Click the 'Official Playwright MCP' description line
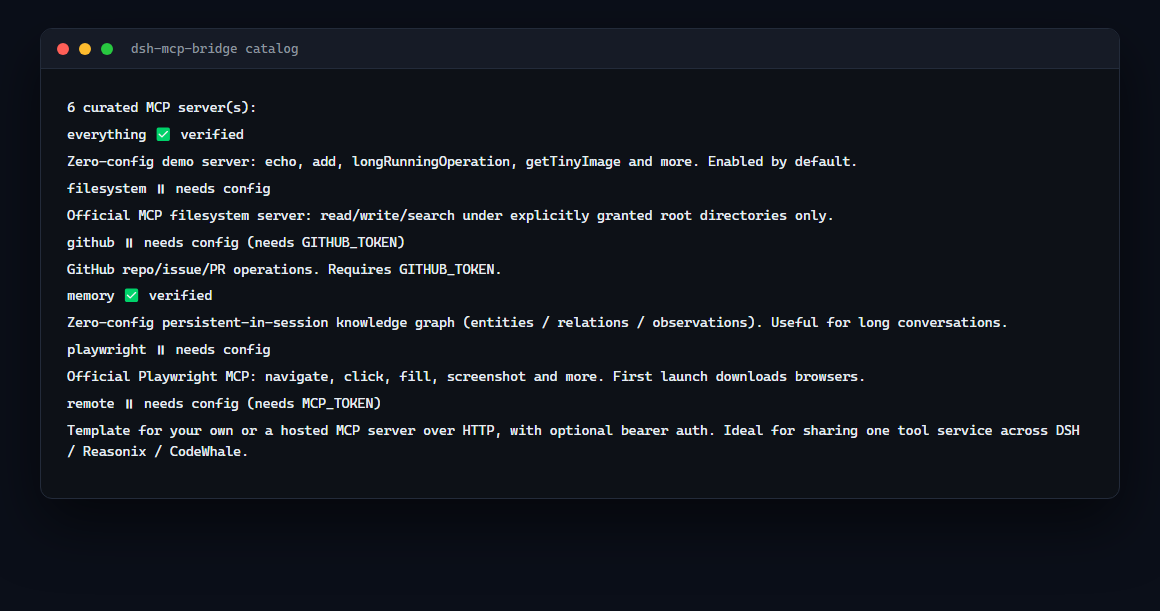Screen dimensions: 1160x611 (x=466, y=377)
